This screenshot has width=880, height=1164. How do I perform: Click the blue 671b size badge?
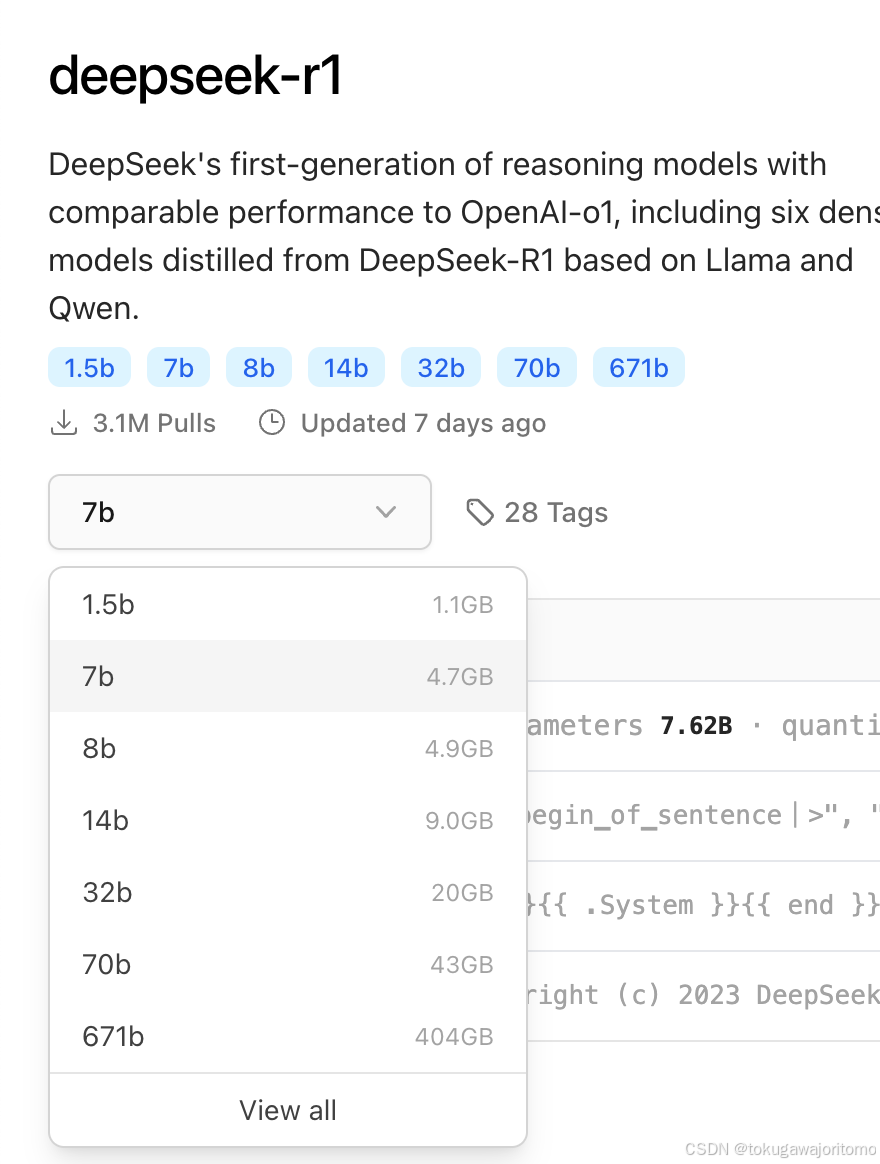click(x=639, y=367)
